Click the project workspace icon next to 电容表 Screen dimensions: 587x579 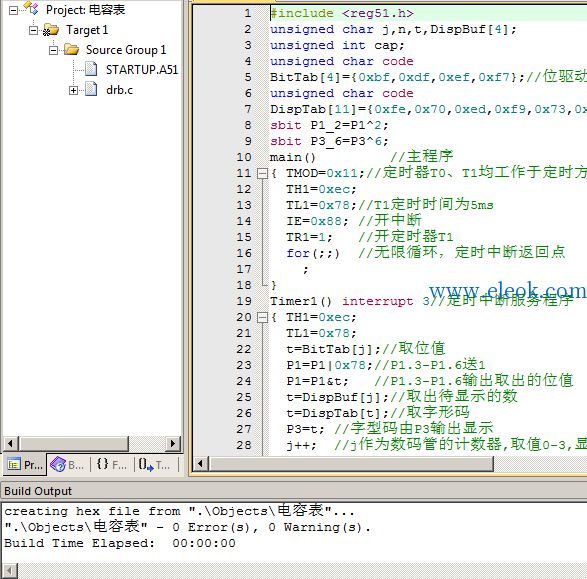click(x=31, y=8)
